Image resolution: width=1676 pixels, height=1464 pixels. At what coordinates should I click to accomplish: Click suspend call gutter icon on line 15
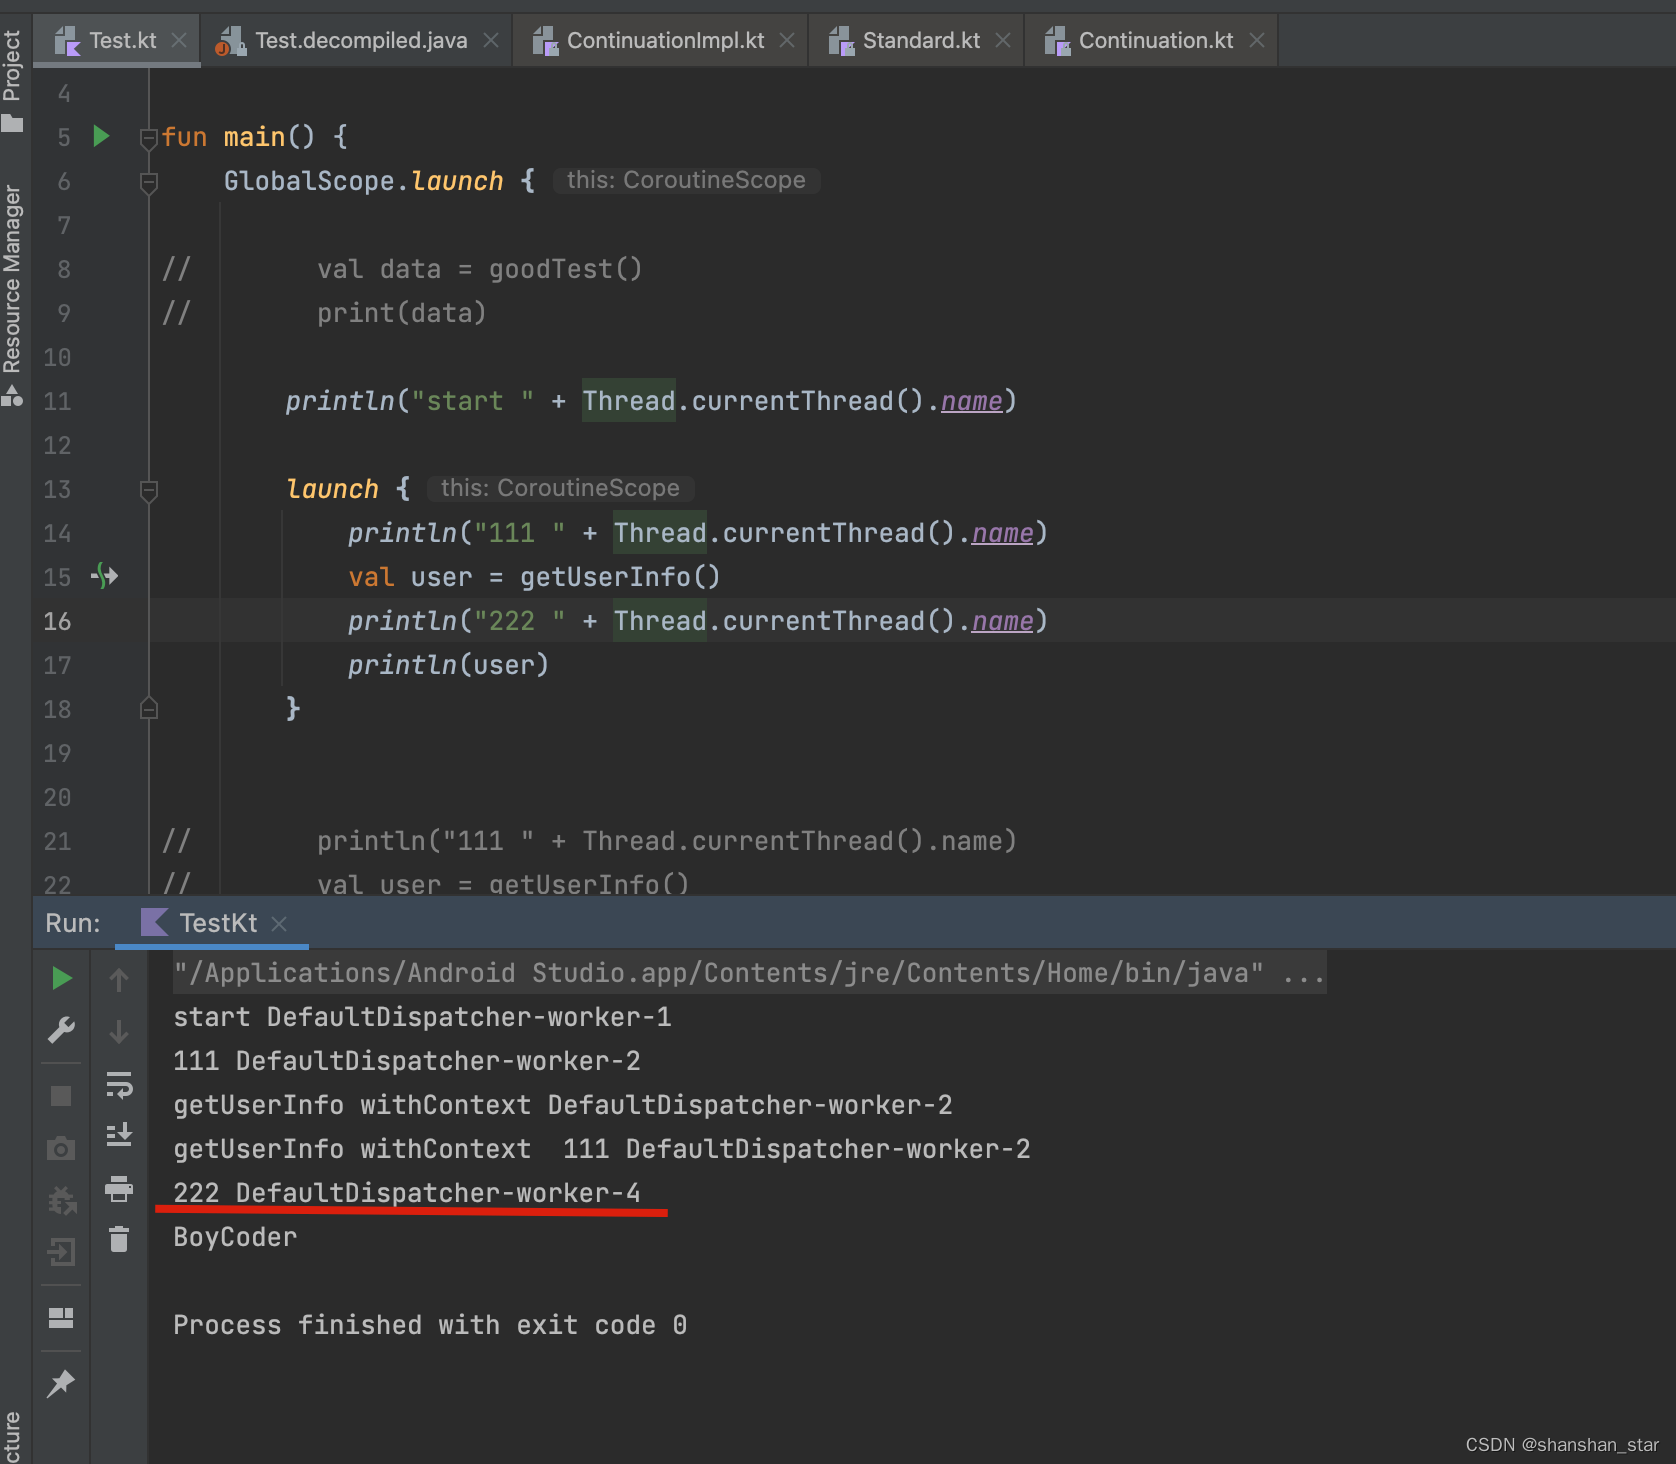click(105, 576)
